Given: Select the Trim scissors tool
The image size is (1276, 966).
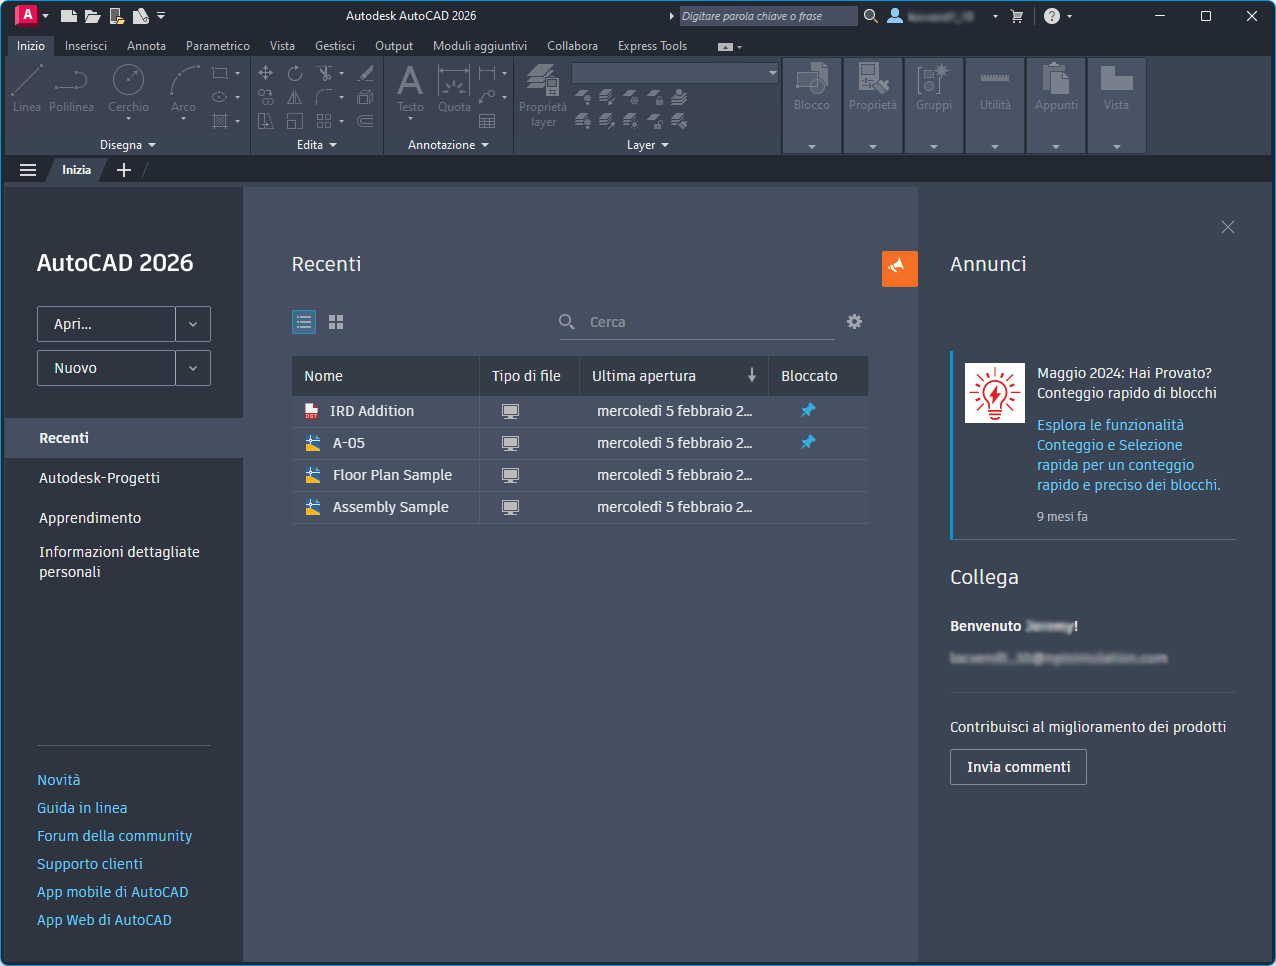Looking at the screenshot, I should [324, 73].
